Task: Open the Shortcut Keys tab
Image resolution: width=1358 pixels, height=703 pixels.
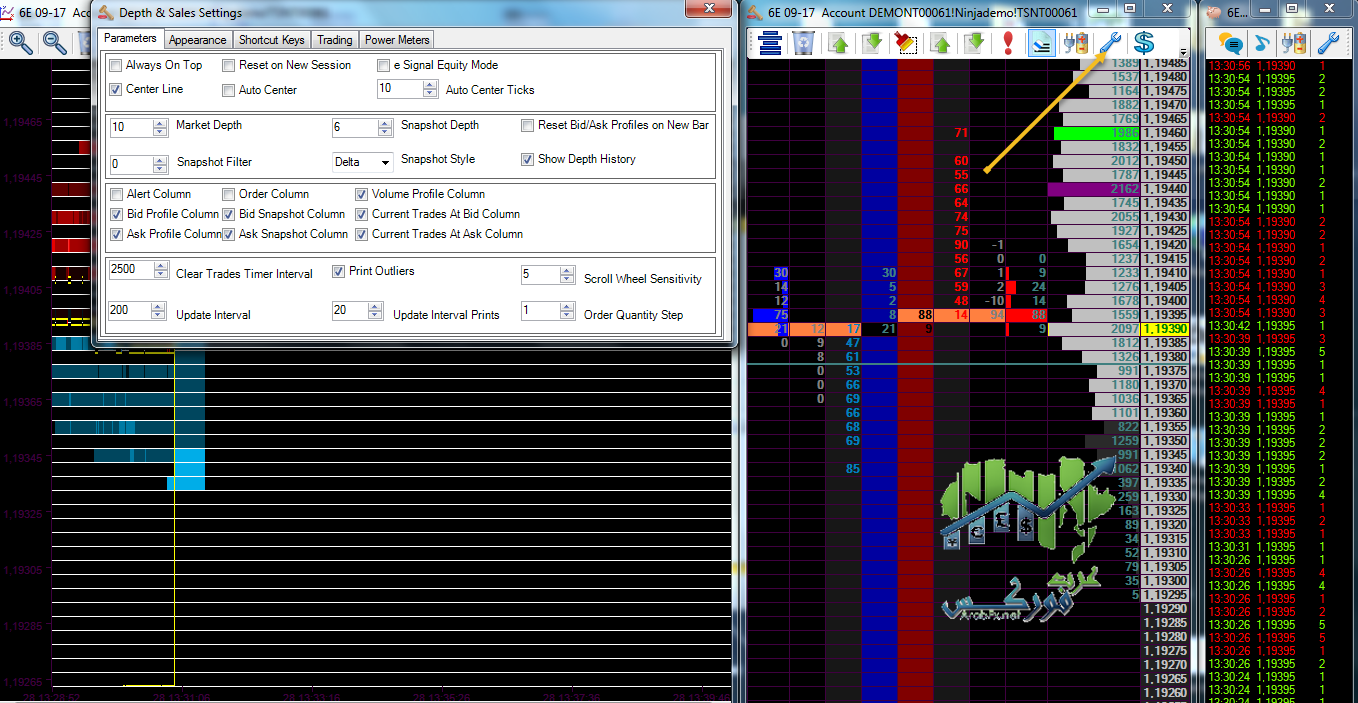Action: point(272,40)
